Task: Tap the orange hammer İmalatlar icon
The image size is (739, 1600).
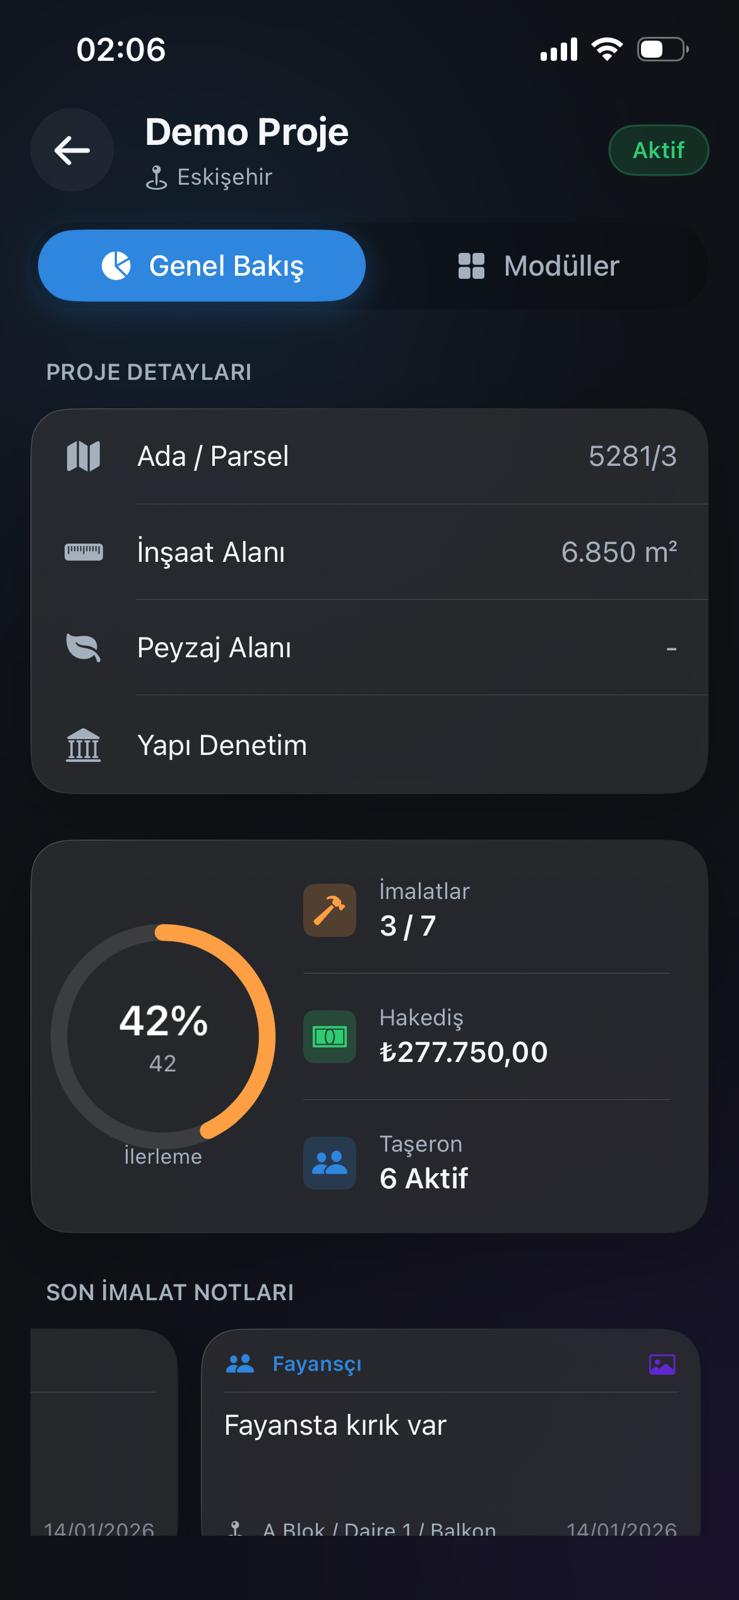Action: point(329,909)
